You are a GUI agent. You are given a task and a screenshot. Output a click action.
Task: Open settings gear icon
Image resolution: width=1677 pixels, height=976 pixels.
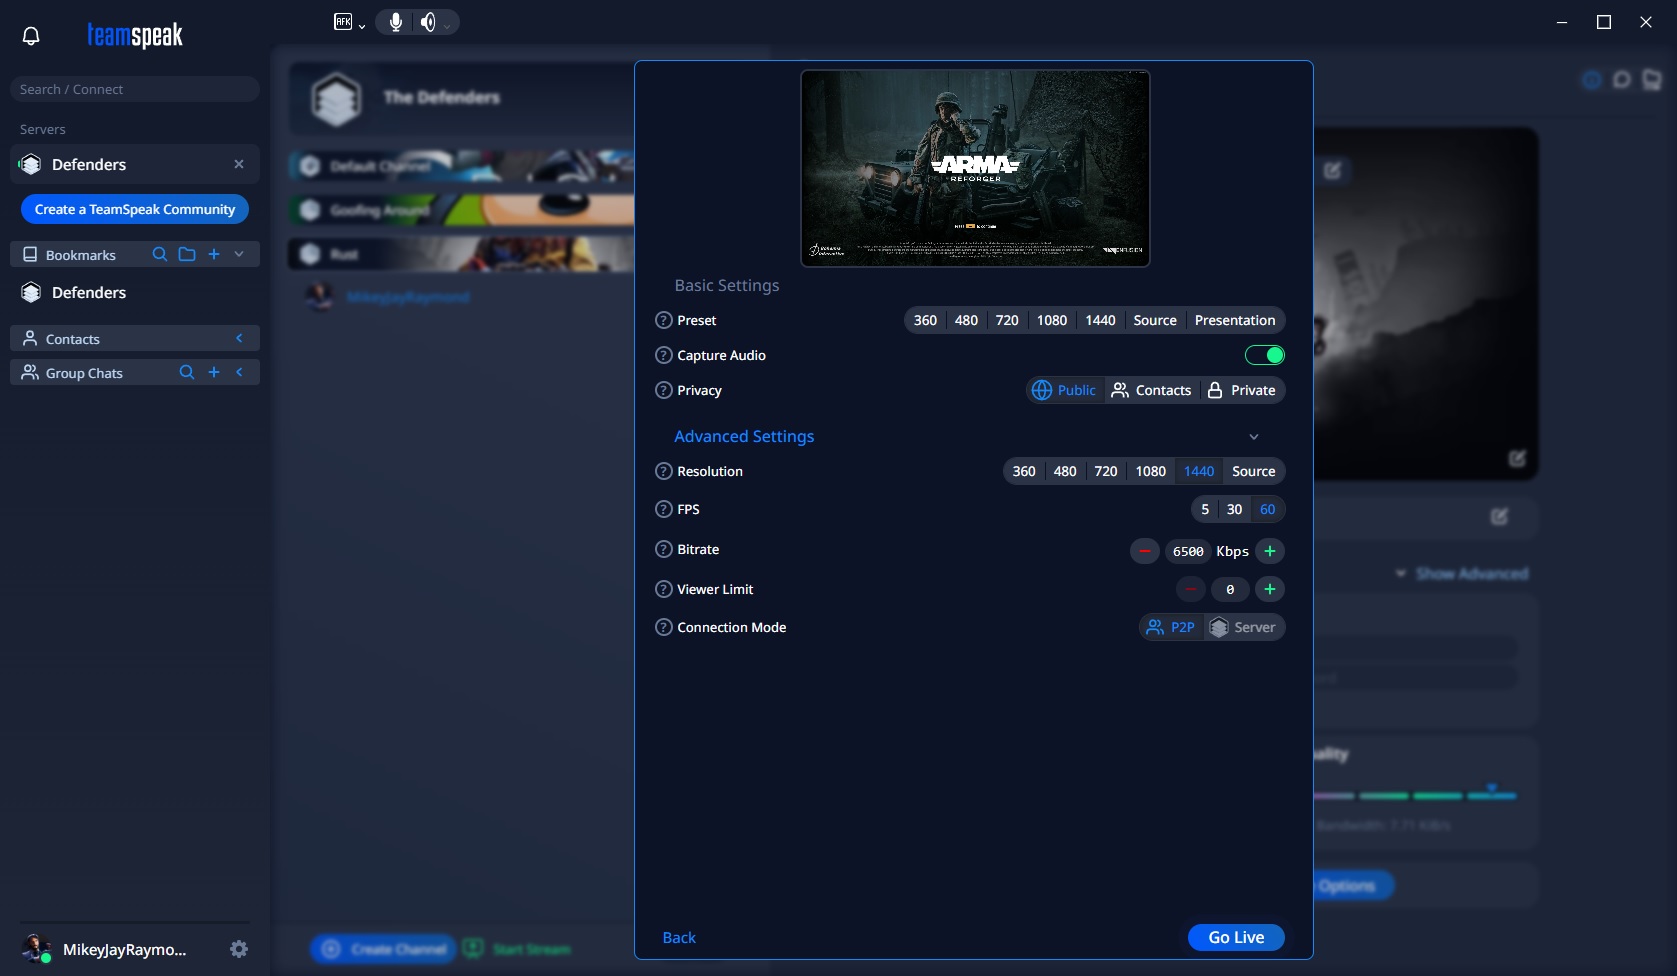[239, 949]
